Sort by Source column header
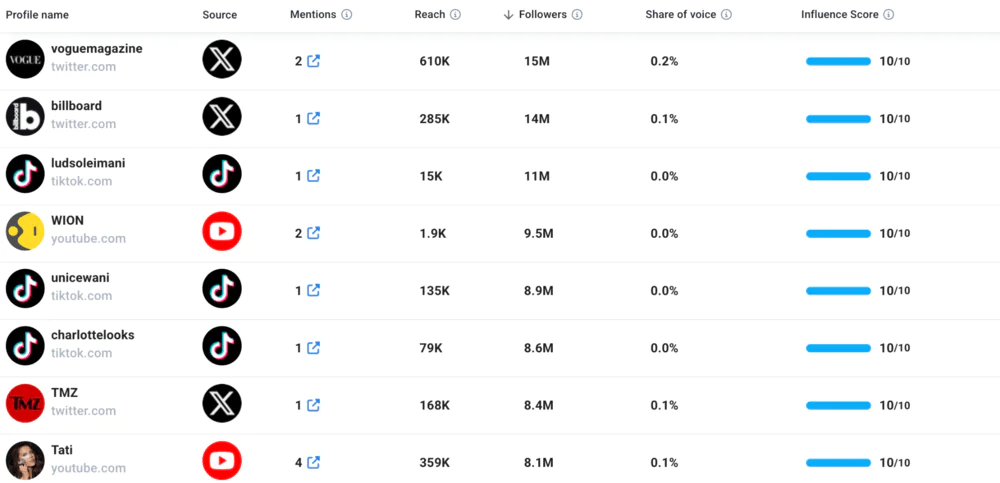1000x483 pixels. click(219, 15)
